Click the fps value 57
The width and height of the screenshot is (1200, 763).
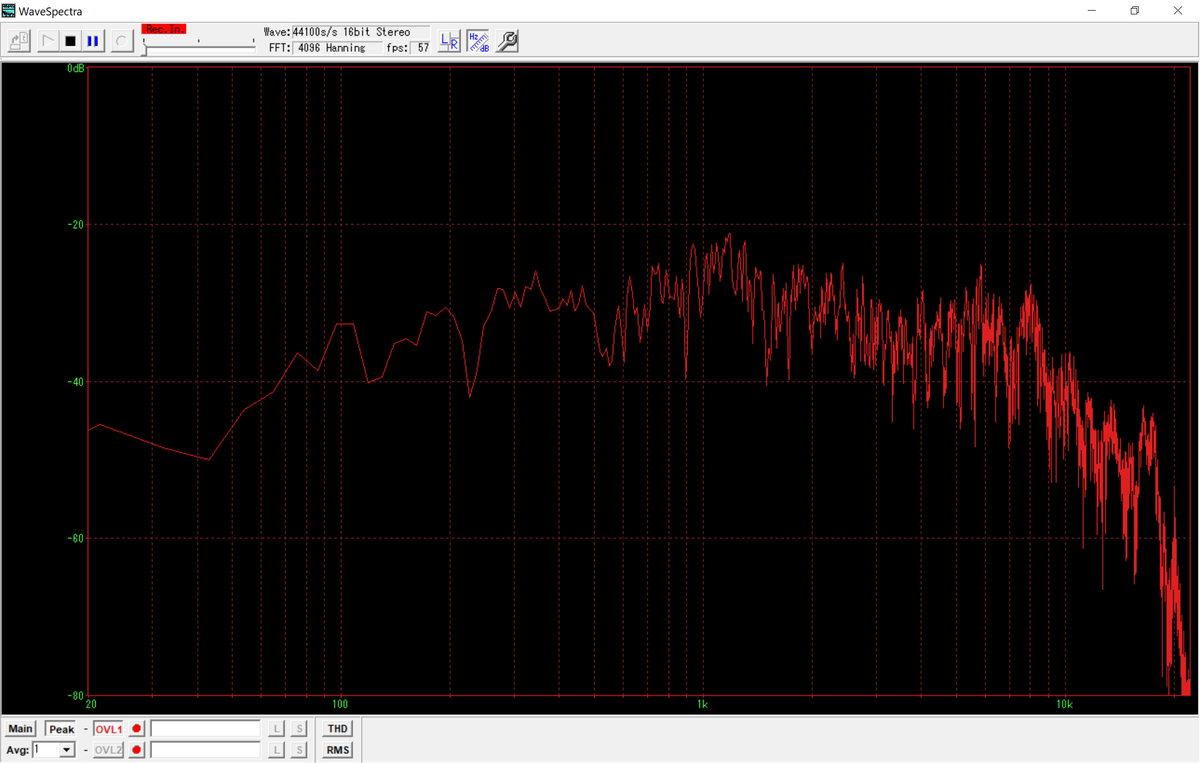point(422,47)
